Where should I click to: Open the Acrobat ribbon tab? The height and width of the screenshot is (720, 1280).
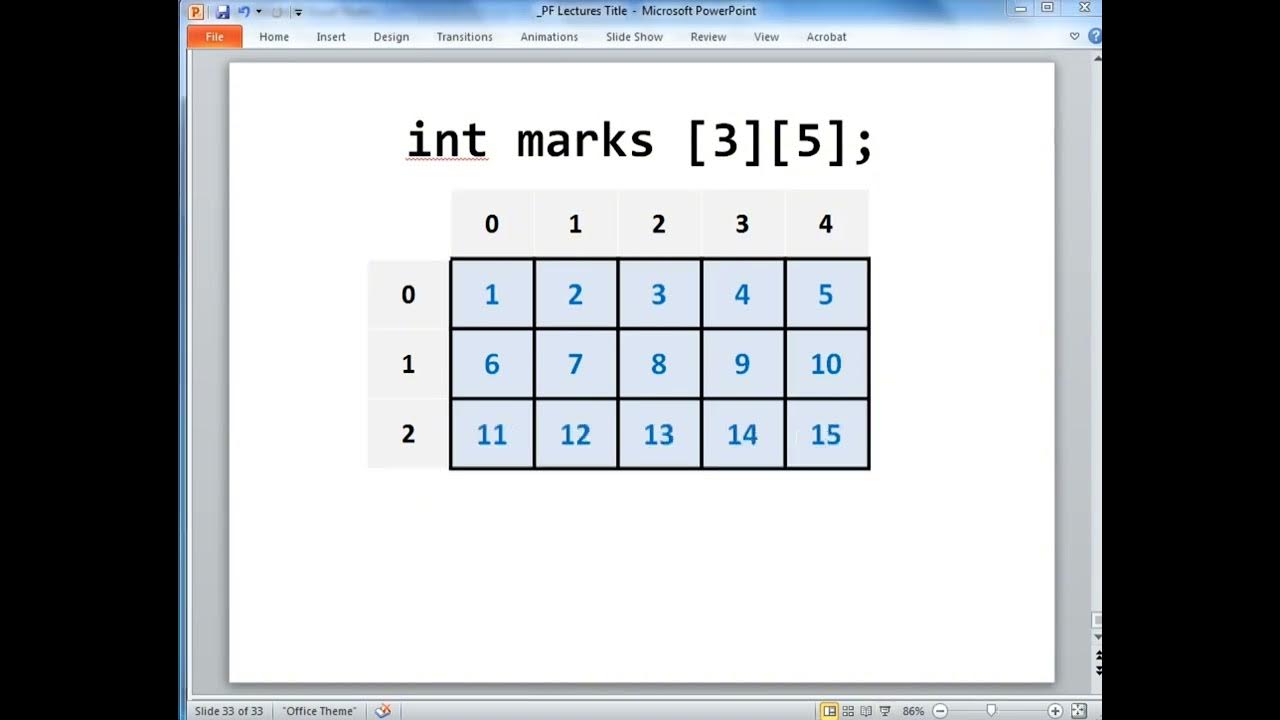point(826,37)
